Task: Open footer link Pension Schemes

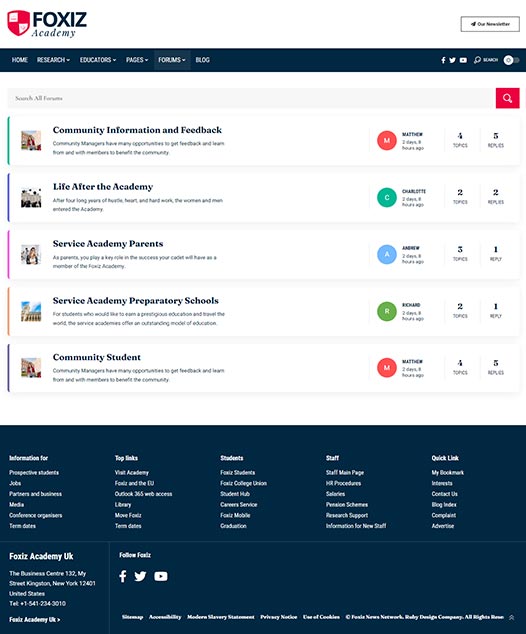Action: pos(347,505)
